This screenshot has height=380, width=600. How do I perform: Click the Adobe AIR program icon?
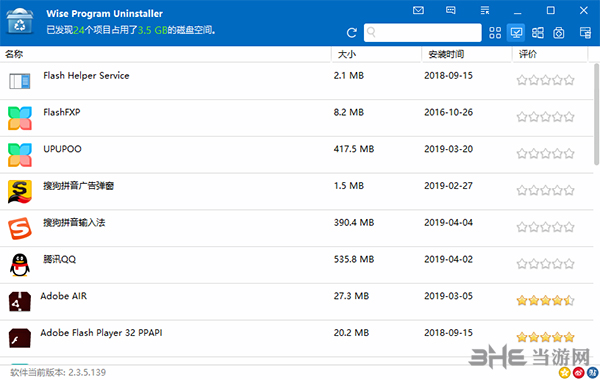coord(20,302)
